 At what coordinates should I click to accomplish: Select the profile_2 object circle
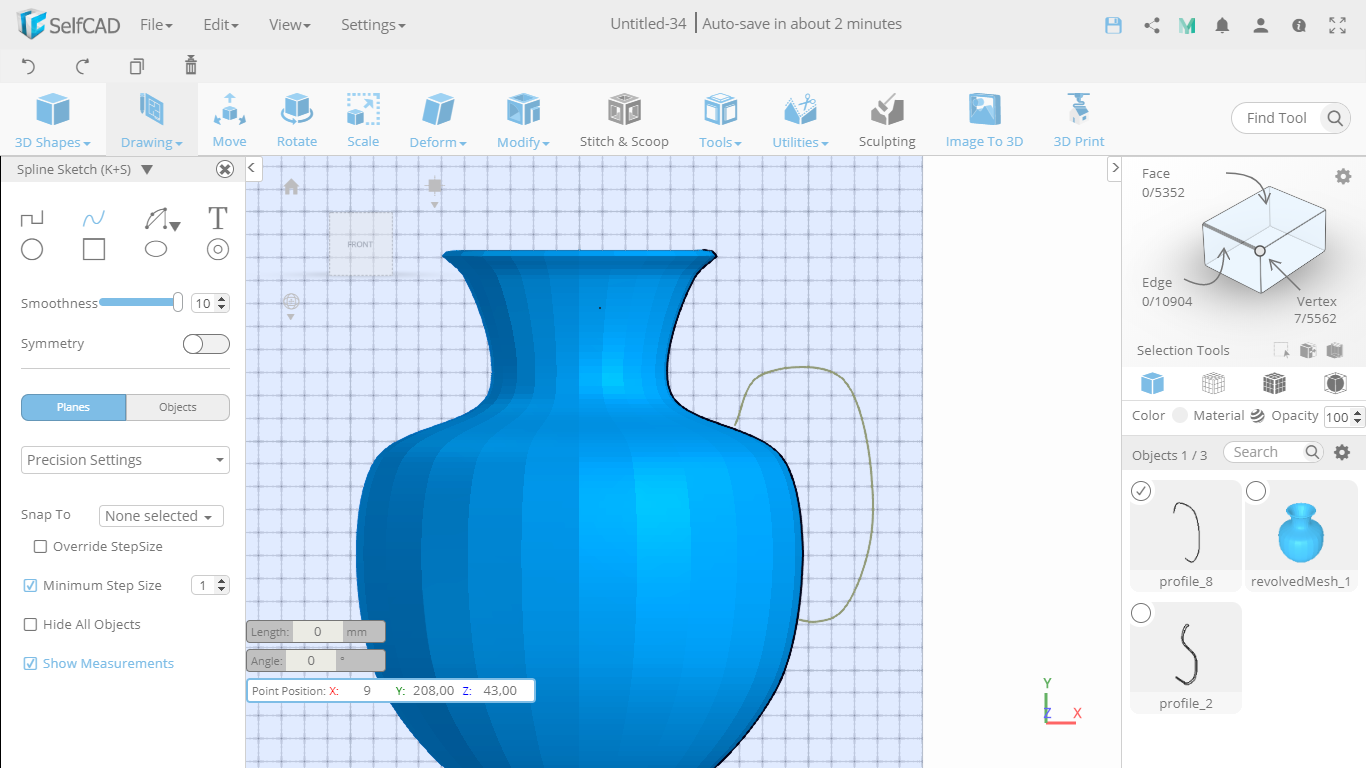(x=1141, y=613)
